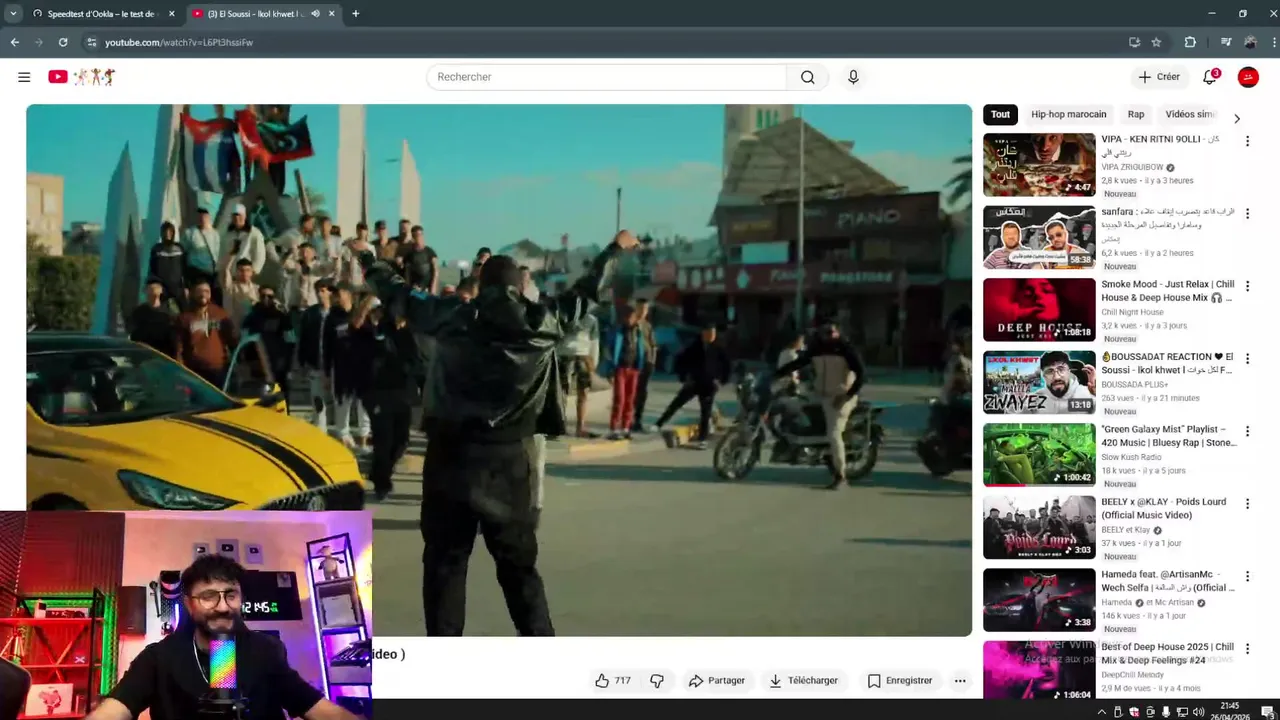Image resolution: width=1280 pixels, height=720 pixels.
Task: Go back with browser back arrow
Action: [x=15, y=42]
